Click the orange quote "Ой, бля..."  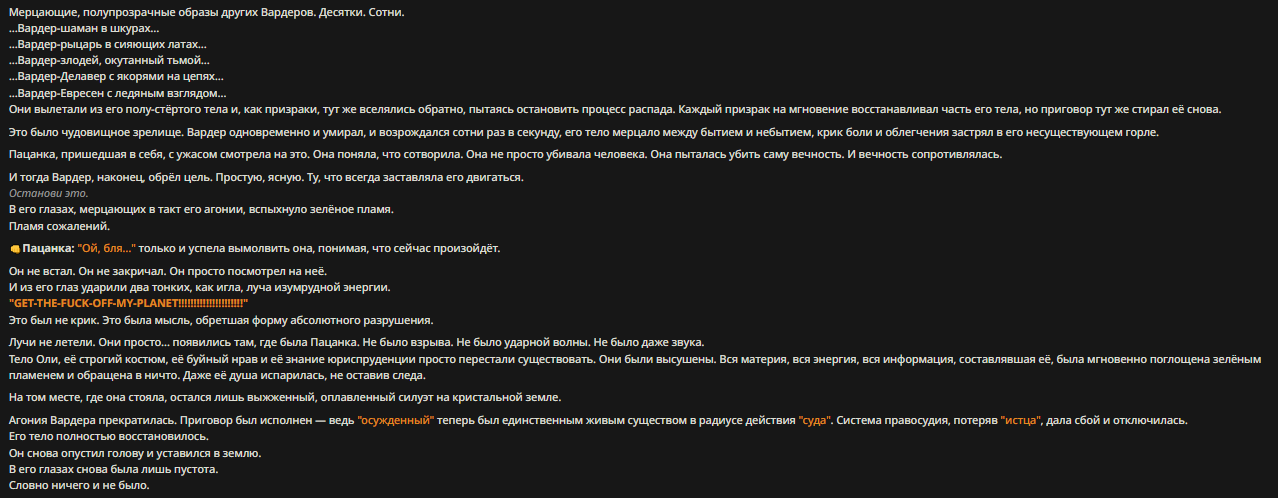tap(105, 248)
